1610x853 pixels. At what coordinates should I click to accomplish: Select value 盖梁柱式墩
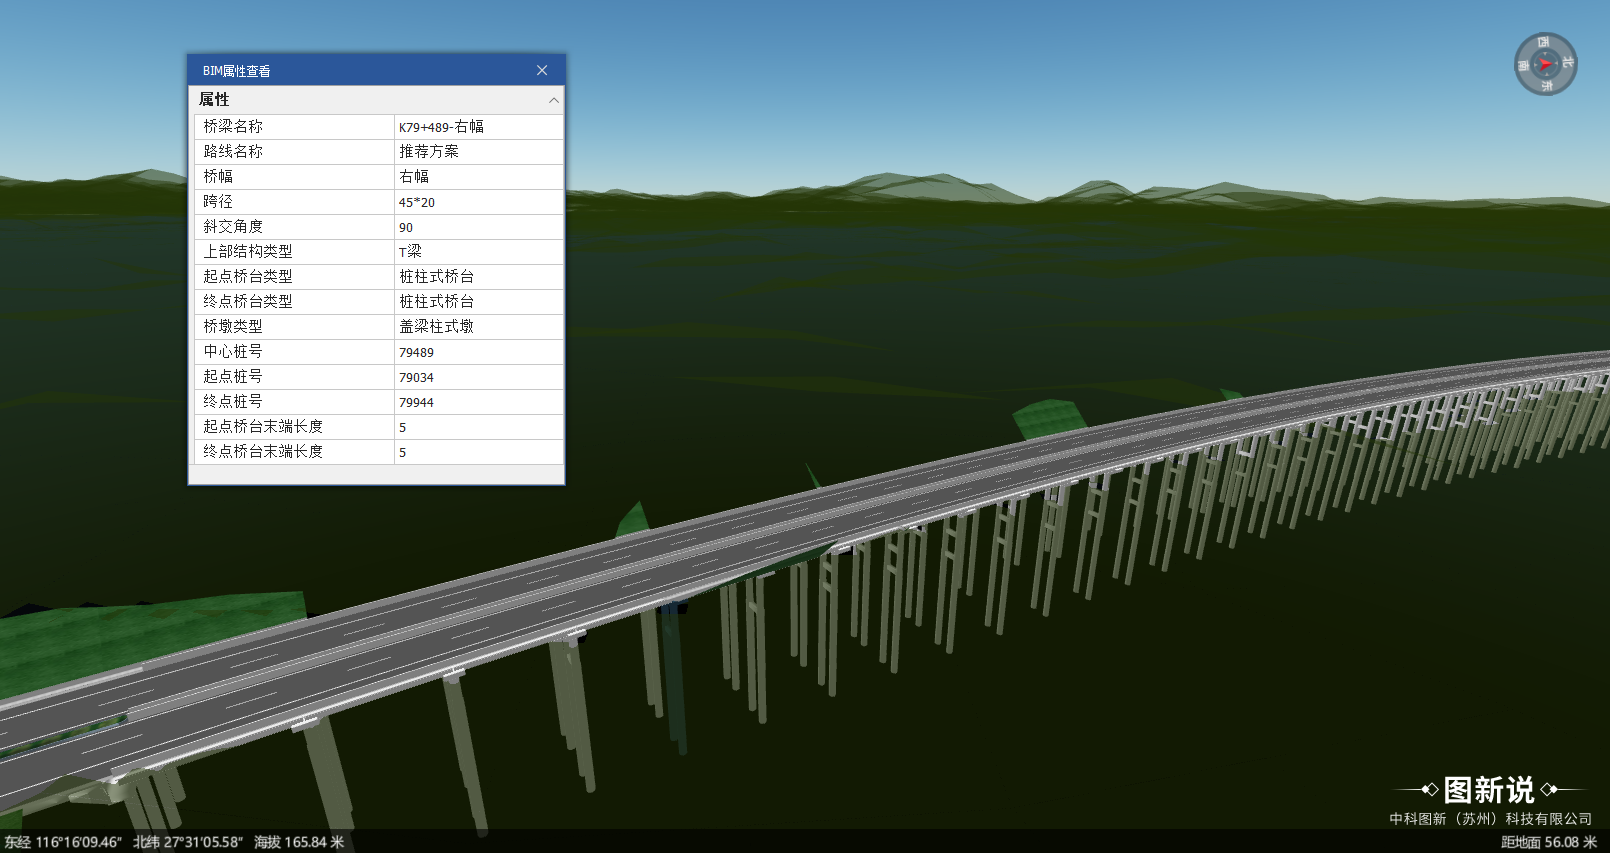(479, 327)
